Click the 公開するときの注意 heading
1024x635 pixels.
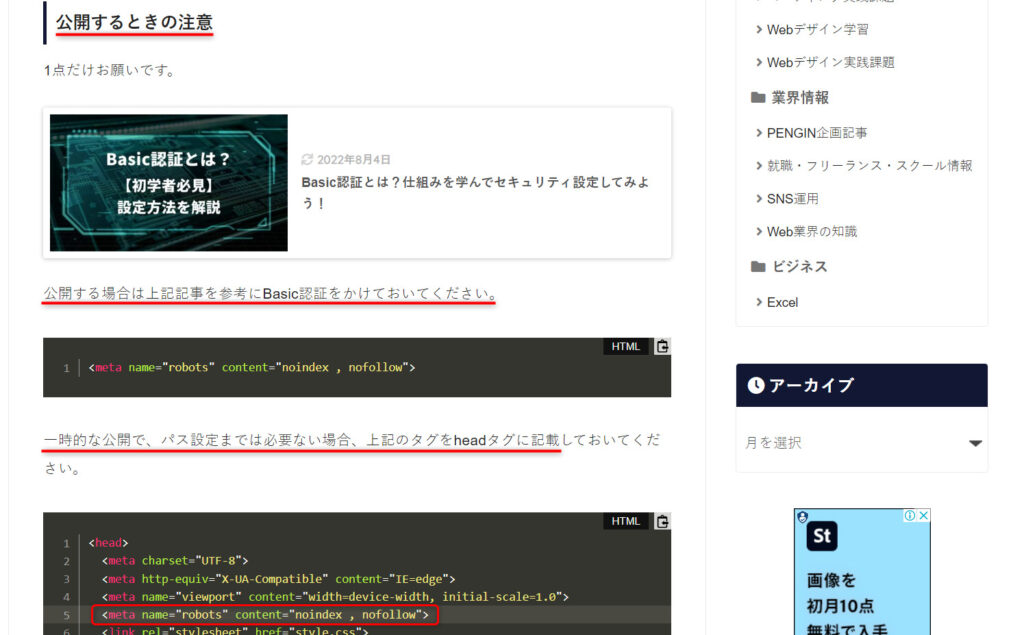(x=135, y=22)
